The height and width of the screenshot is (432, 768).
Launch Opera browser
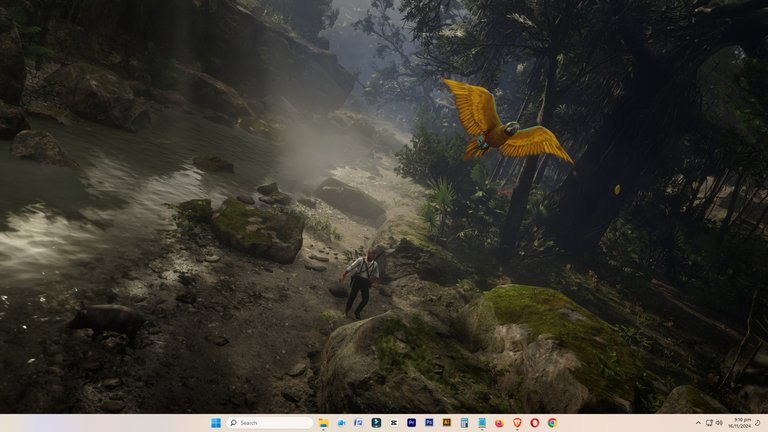pos(535,423)
